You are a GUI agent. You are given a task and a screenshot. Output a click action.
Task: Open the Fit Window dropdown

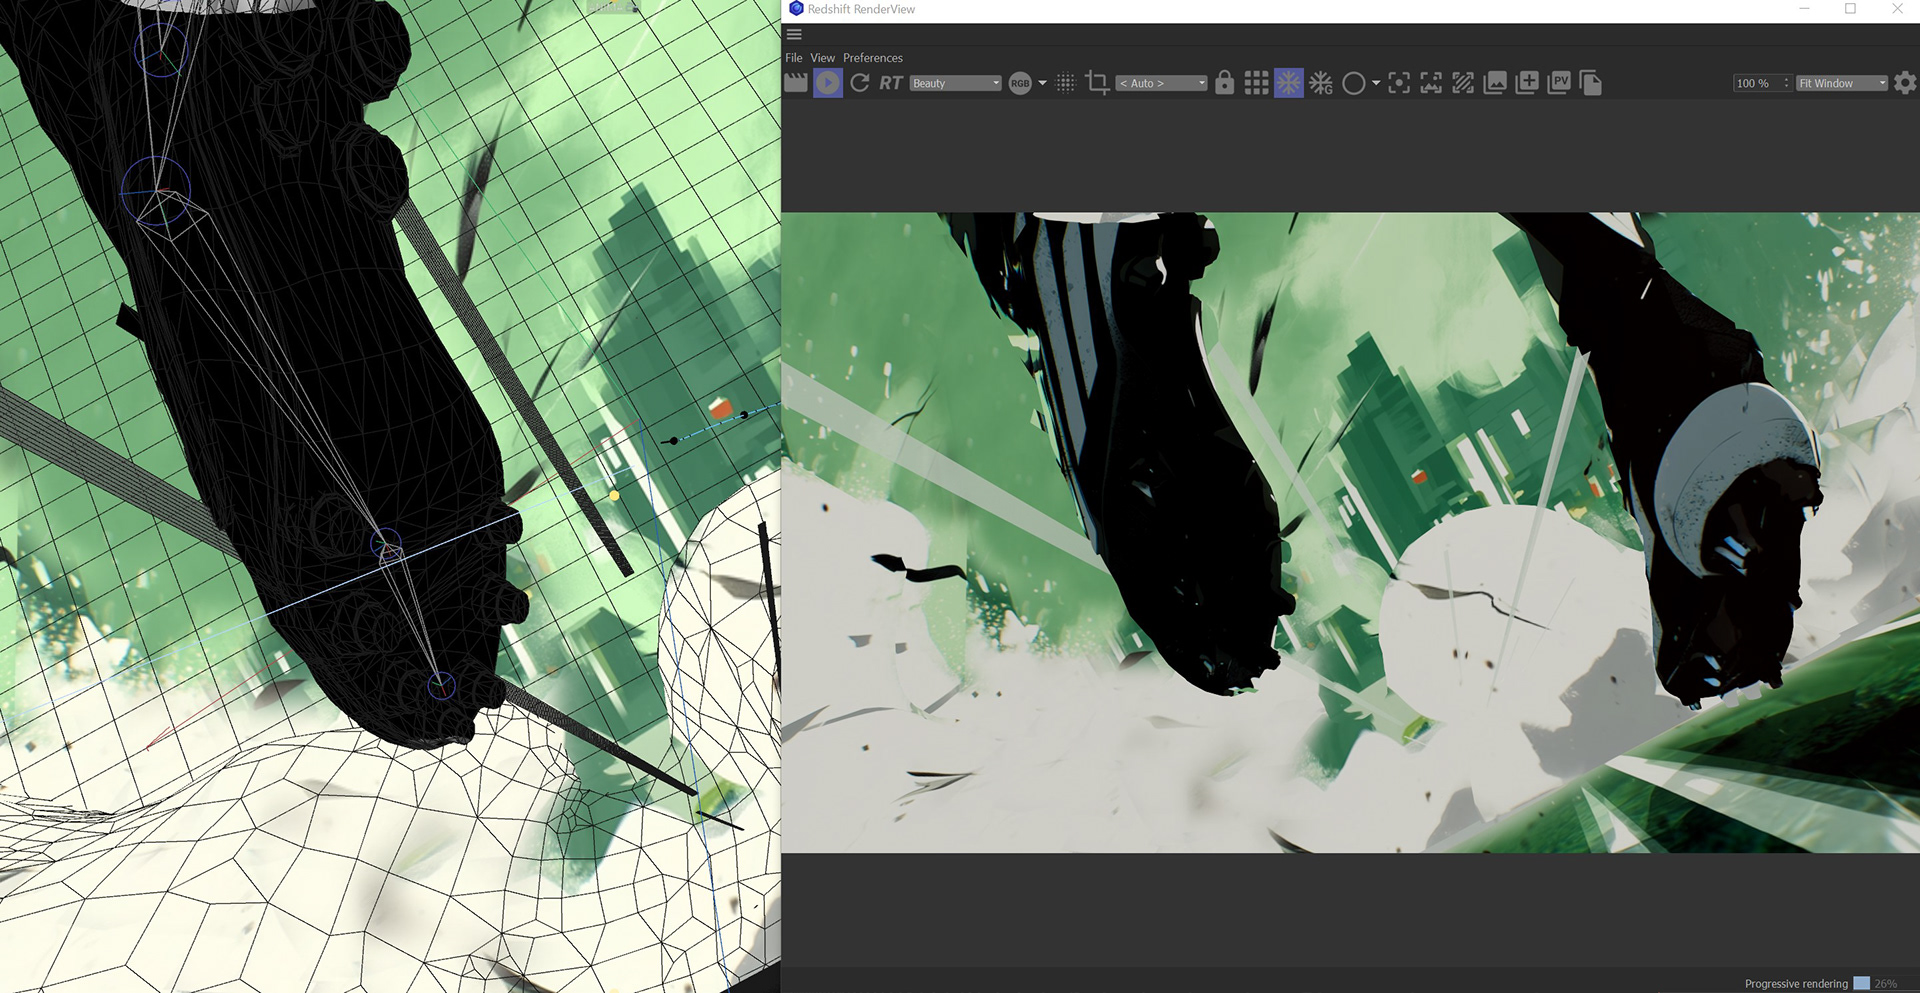1842,83
